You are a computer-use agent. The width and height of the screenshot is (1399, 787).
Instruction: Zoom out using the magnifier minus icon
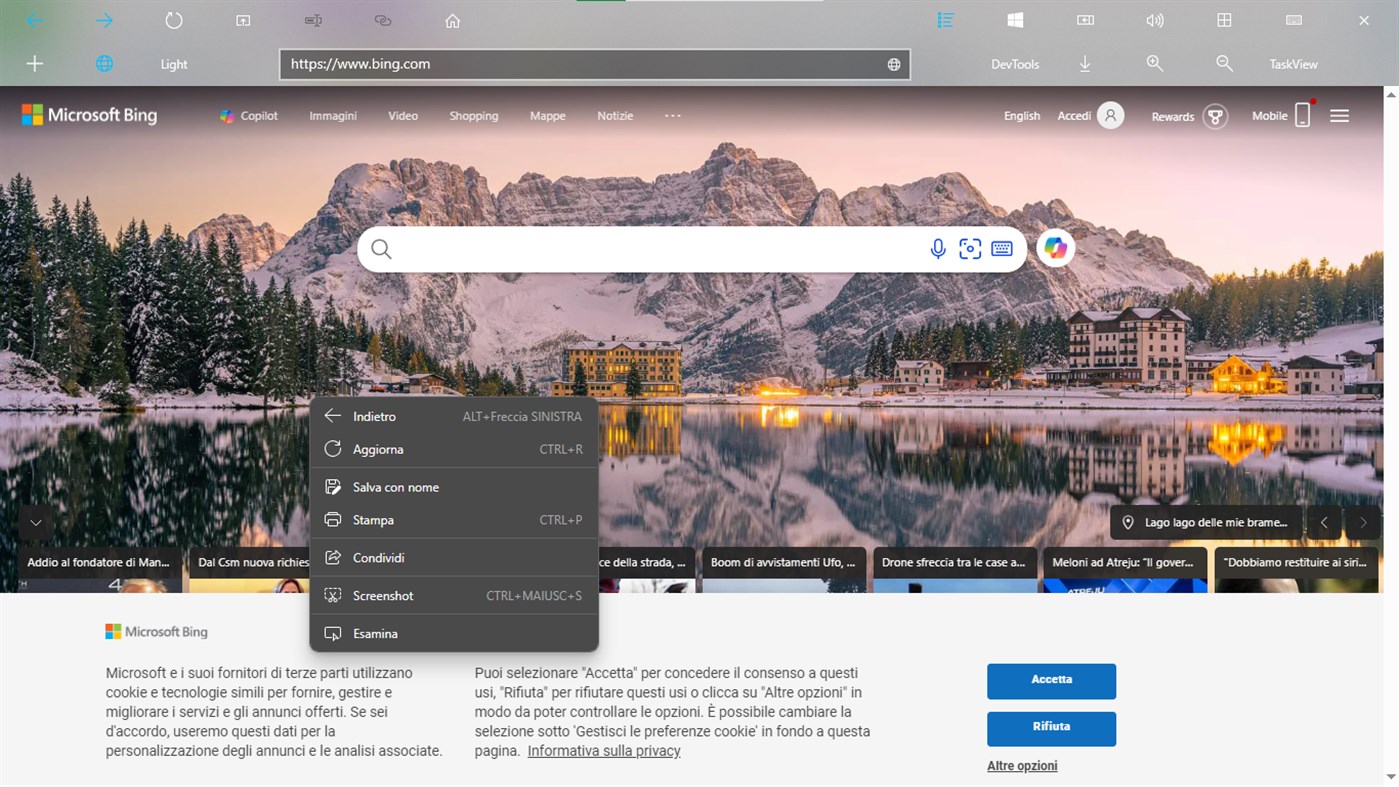[1224, 64]
